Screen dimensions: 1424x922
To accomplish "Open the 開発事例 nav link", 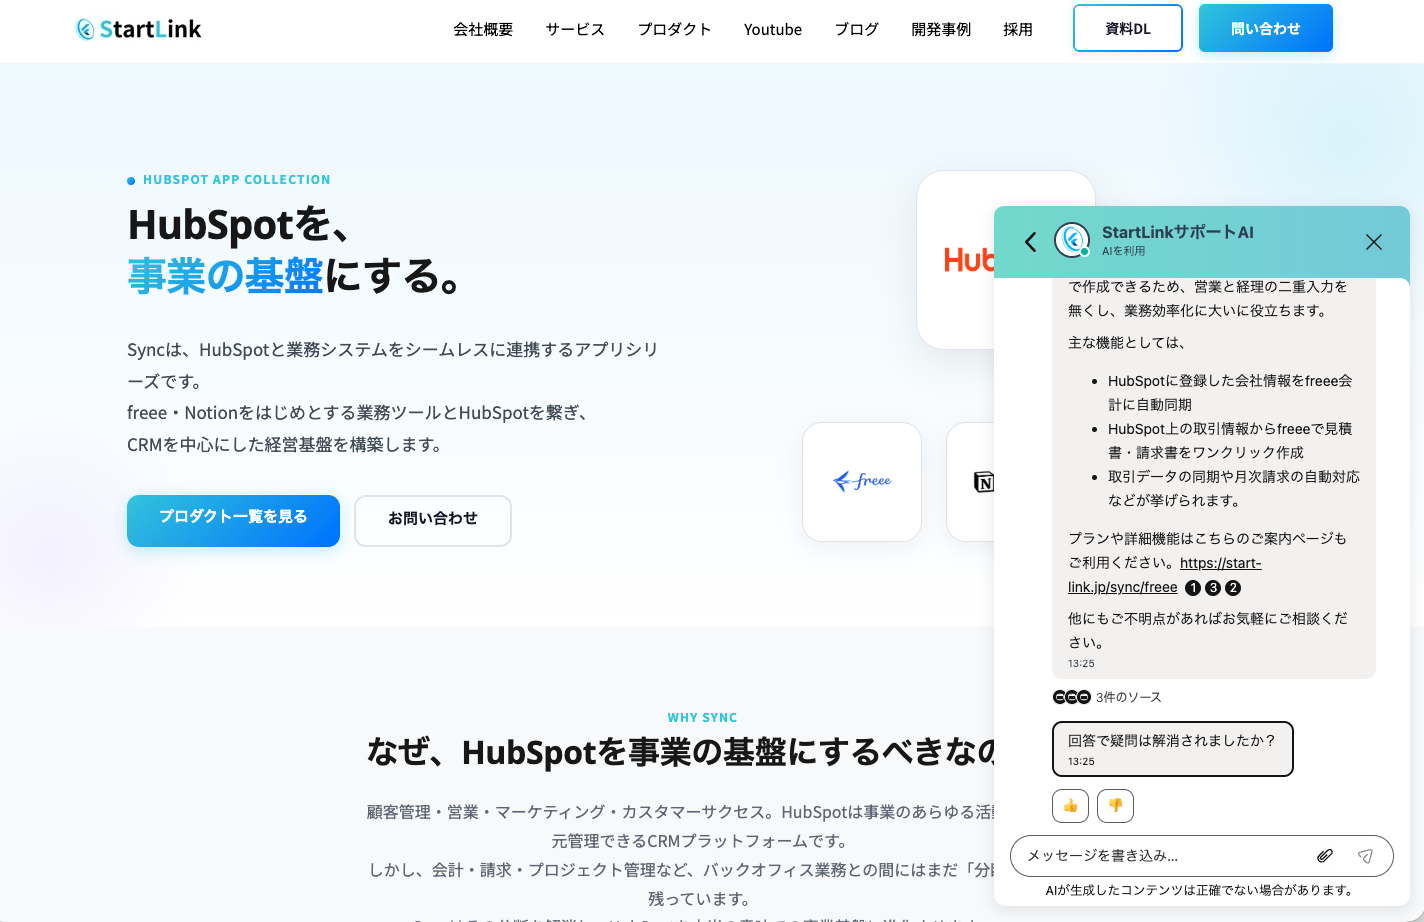I will coord(941,29).
